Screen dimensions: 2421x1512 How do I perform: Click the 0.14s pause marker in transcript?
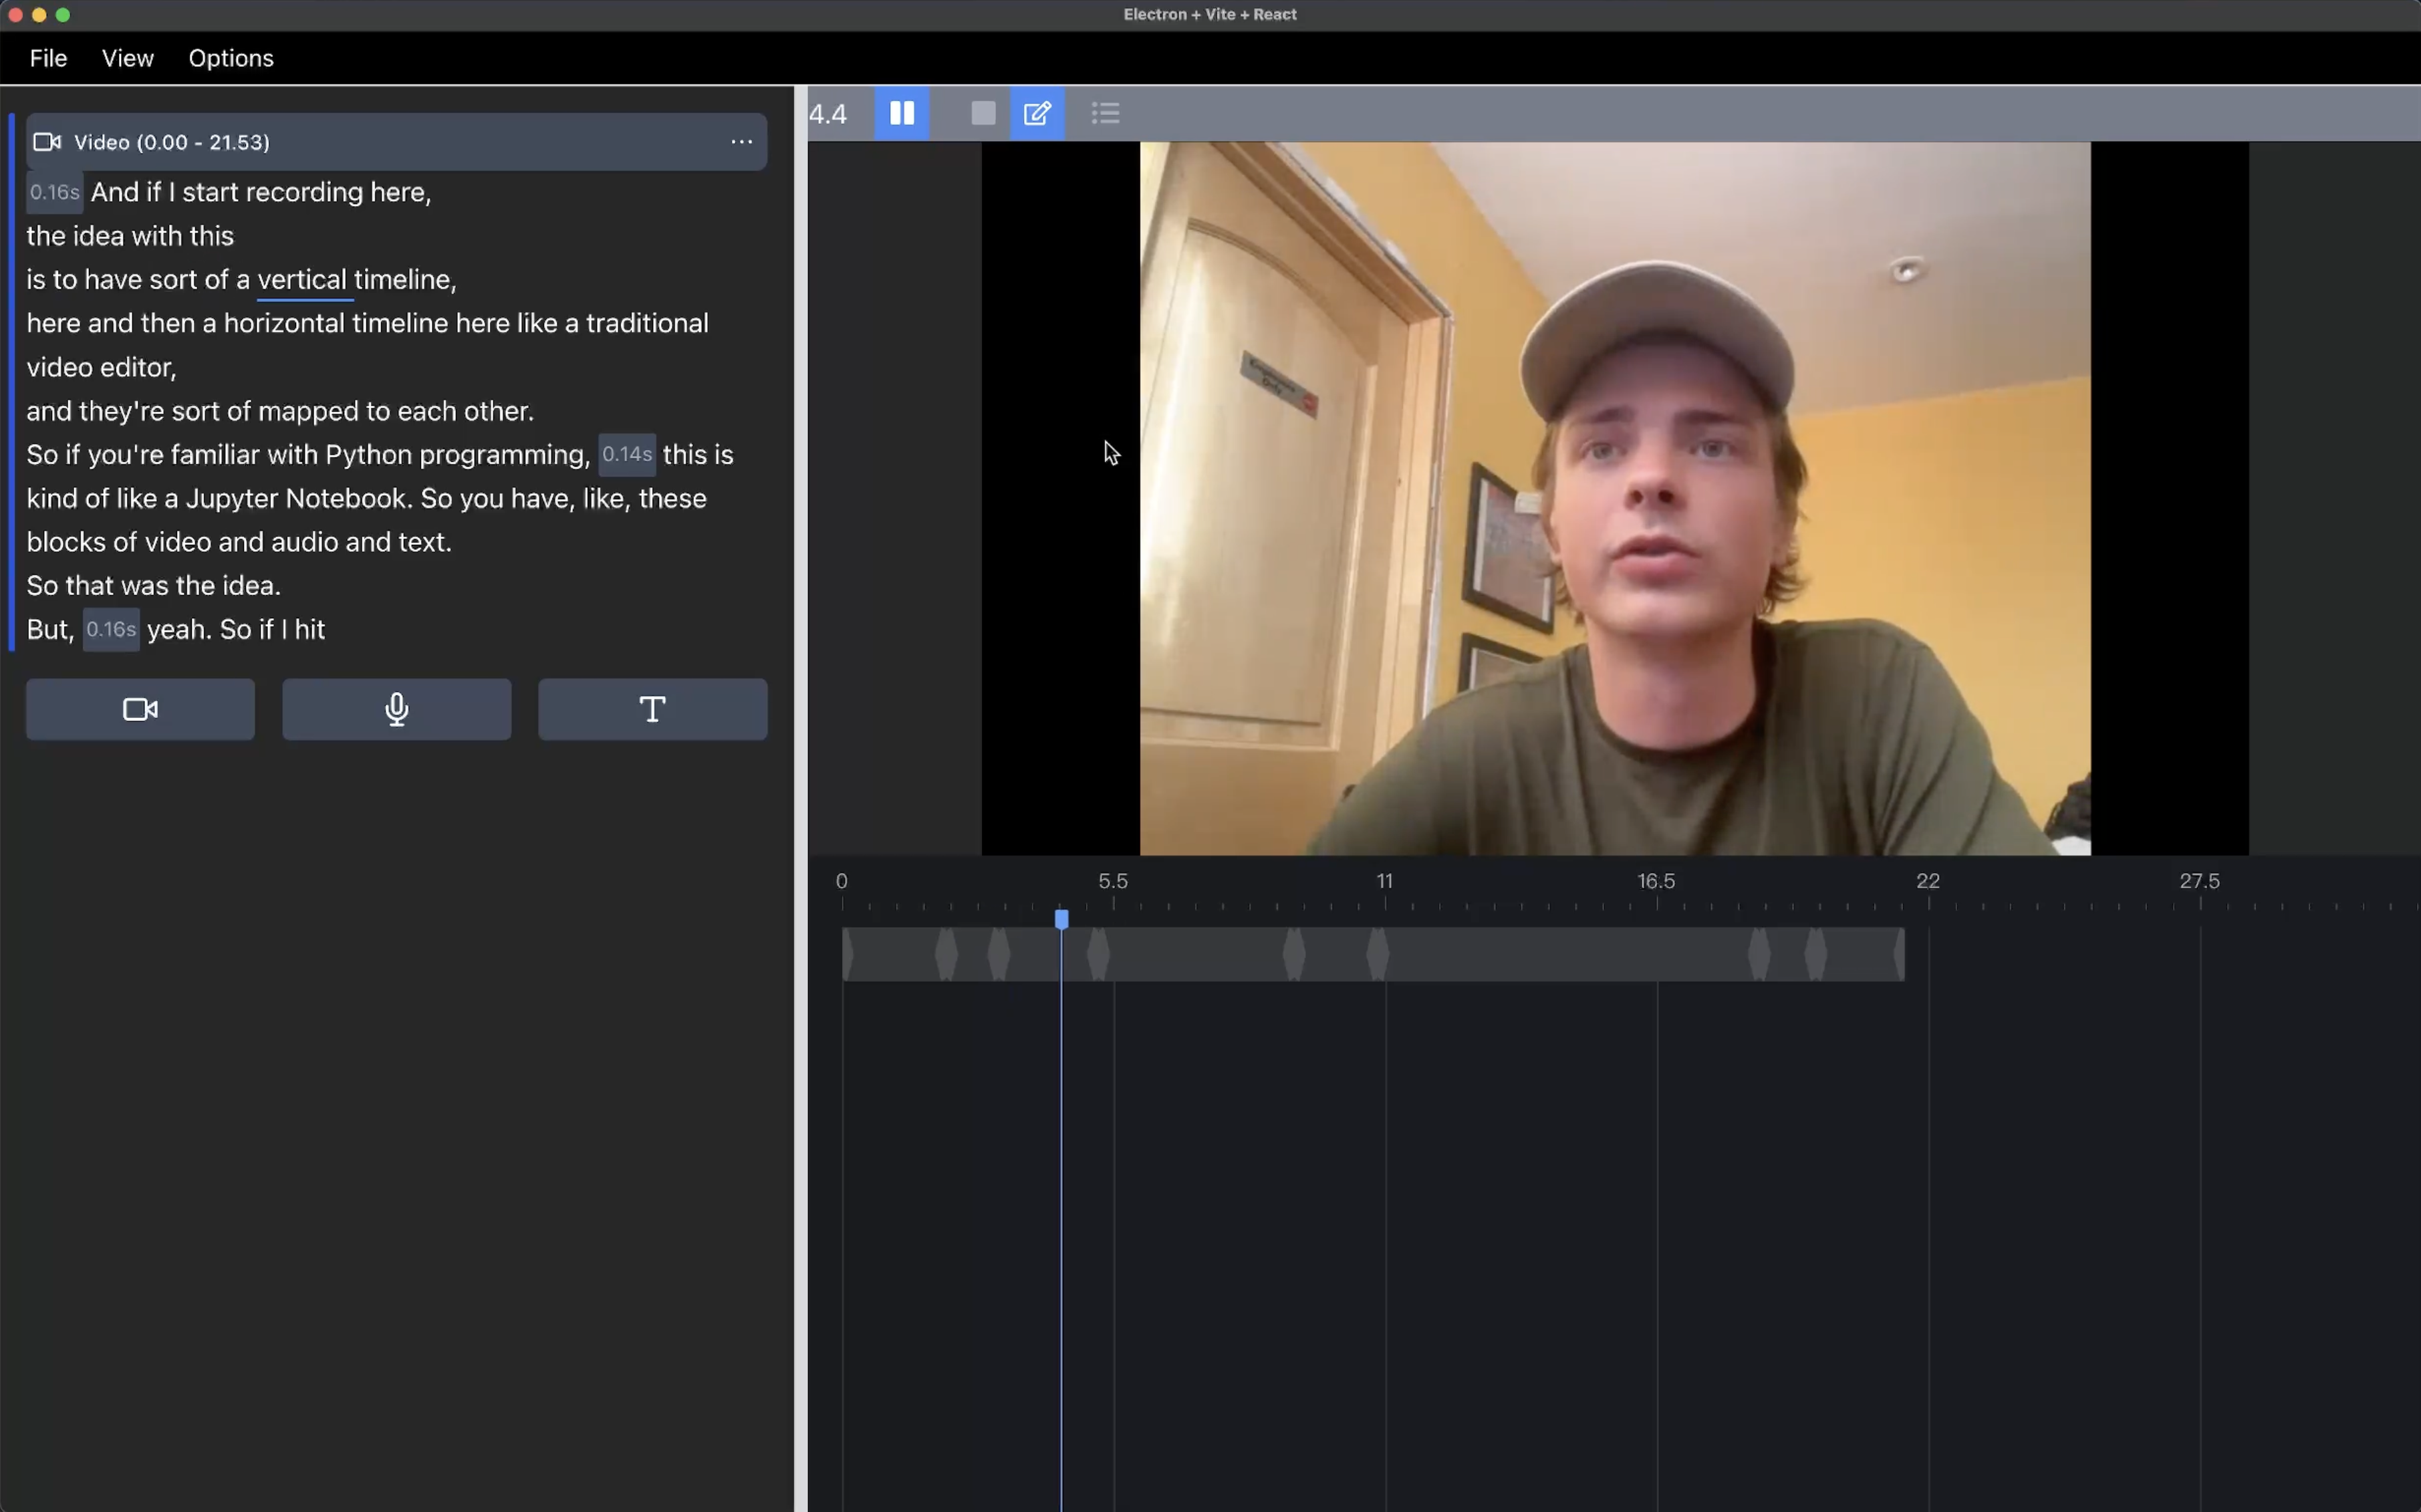click(x=626, y=454)
